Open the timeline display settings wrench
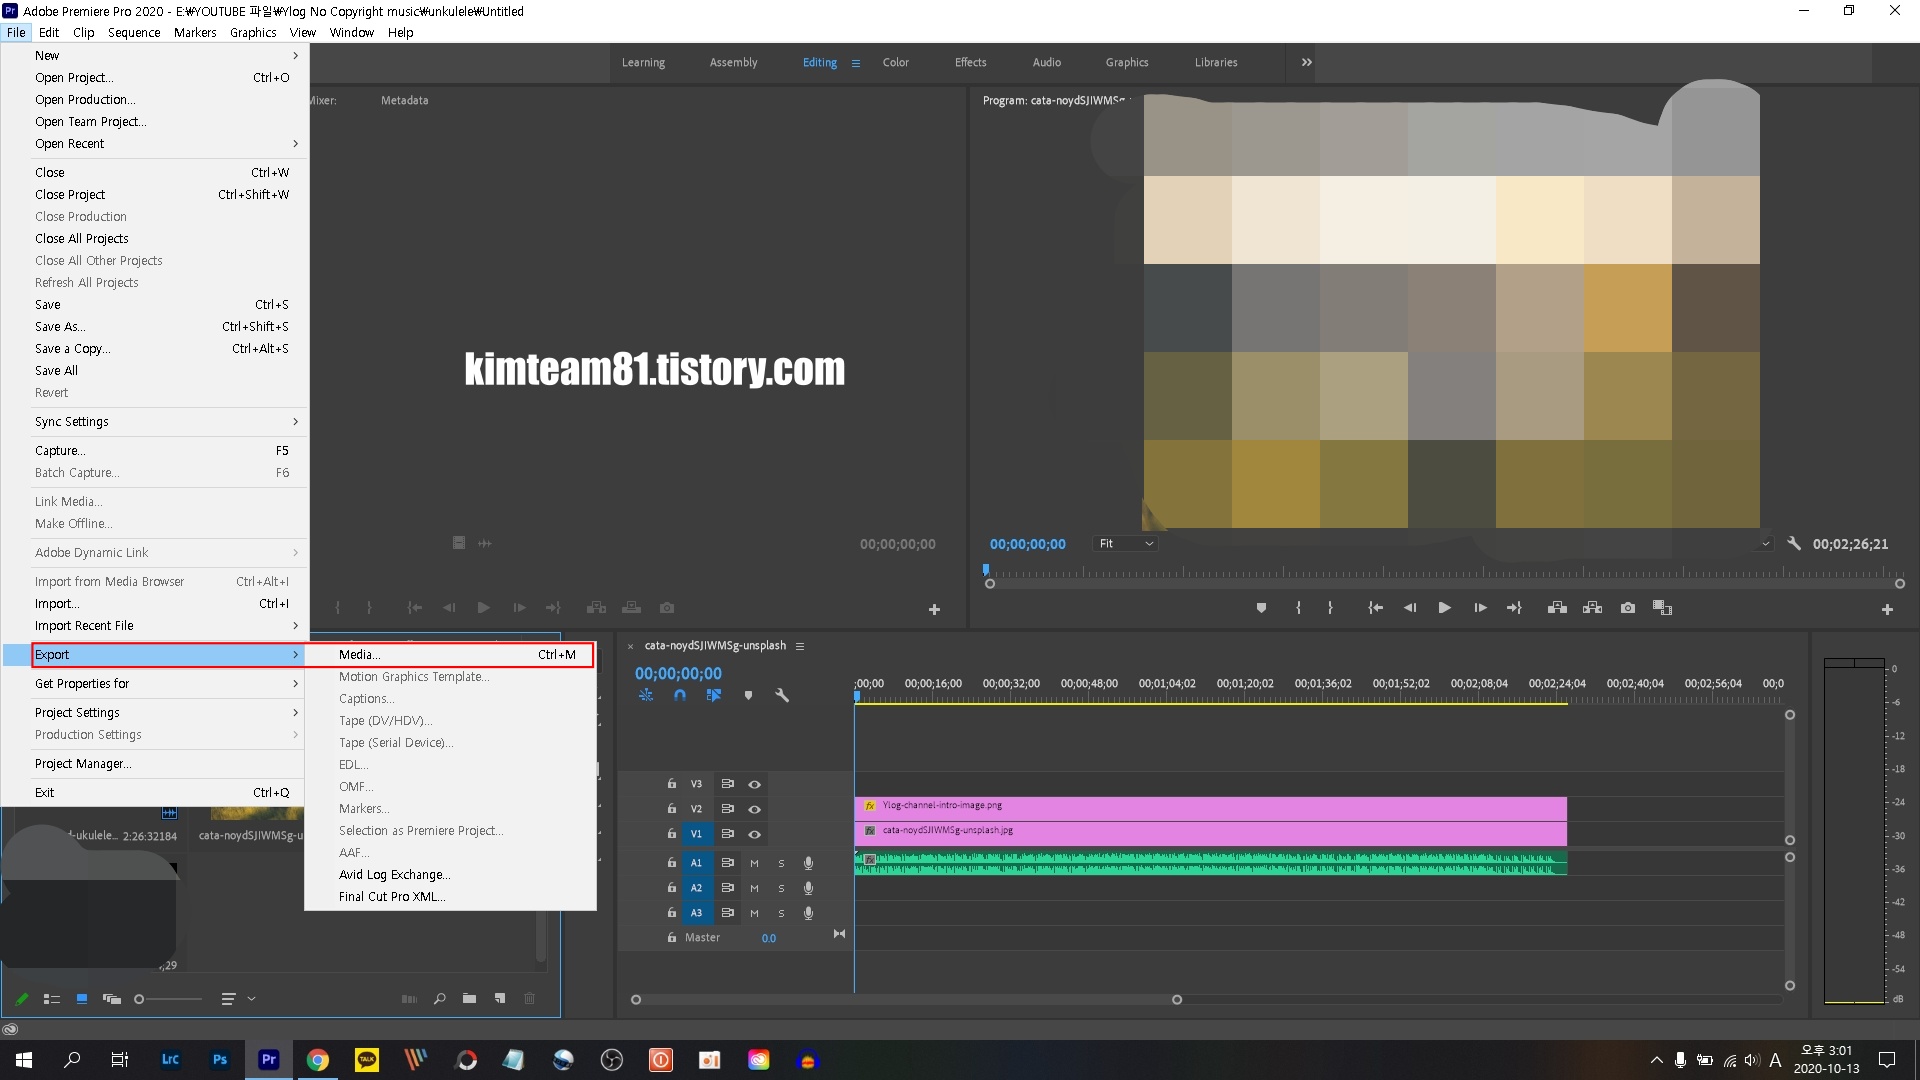Screen dimensions: 1920x1080 [x=782, y=695]
